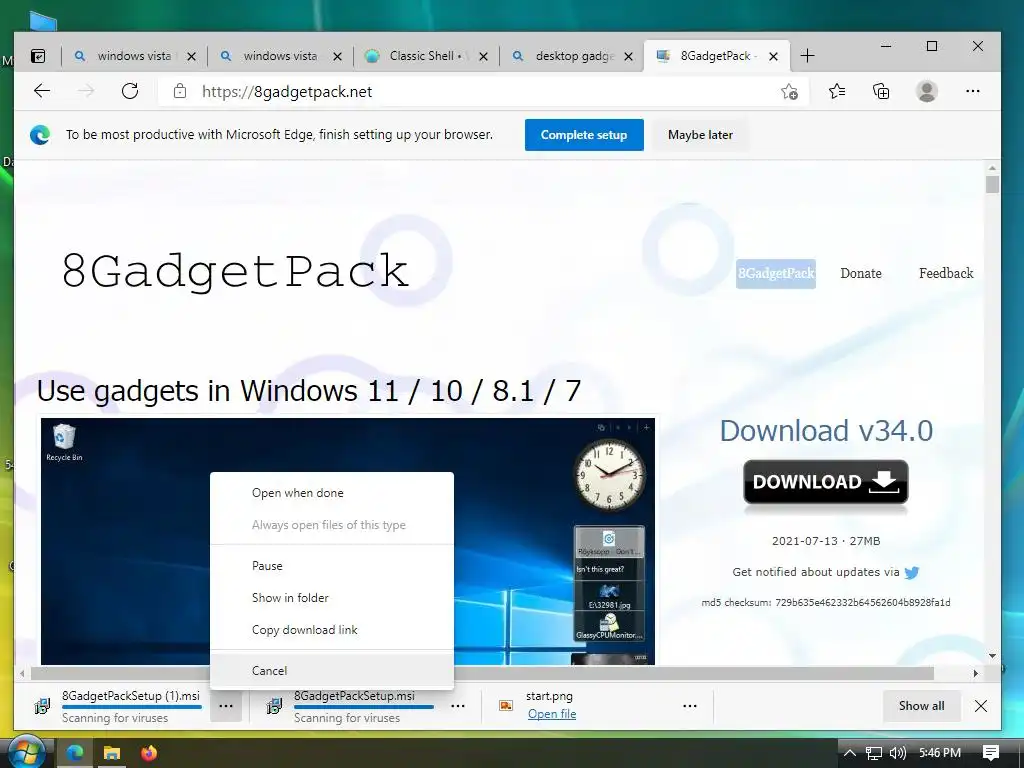Image resolution: width=1024 pixels, height=768 pixels.
Task: Close the Classic Shell tab
Action: click(483, 56)
